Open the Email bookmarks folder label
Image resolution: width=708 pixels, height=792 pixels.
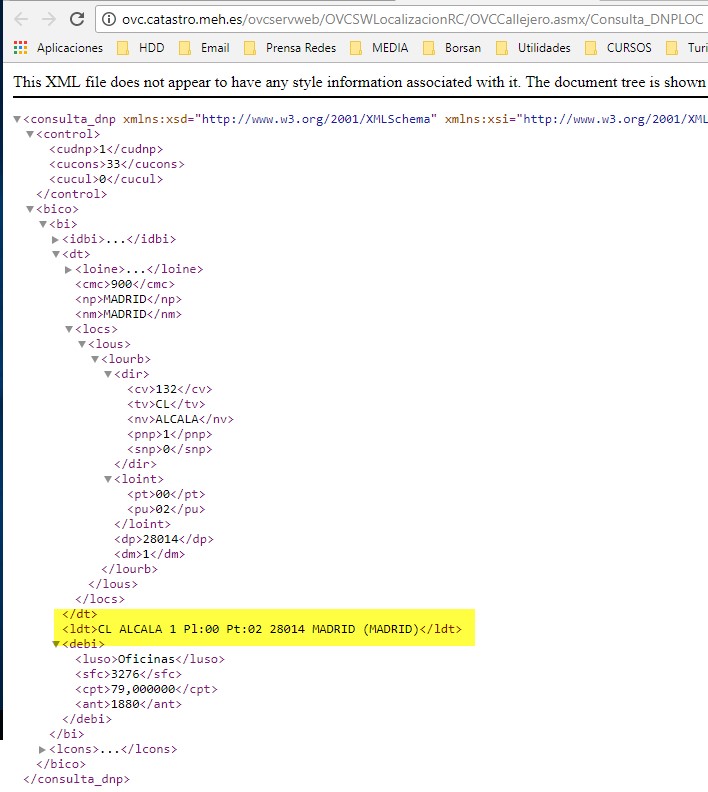pos(215,47)
